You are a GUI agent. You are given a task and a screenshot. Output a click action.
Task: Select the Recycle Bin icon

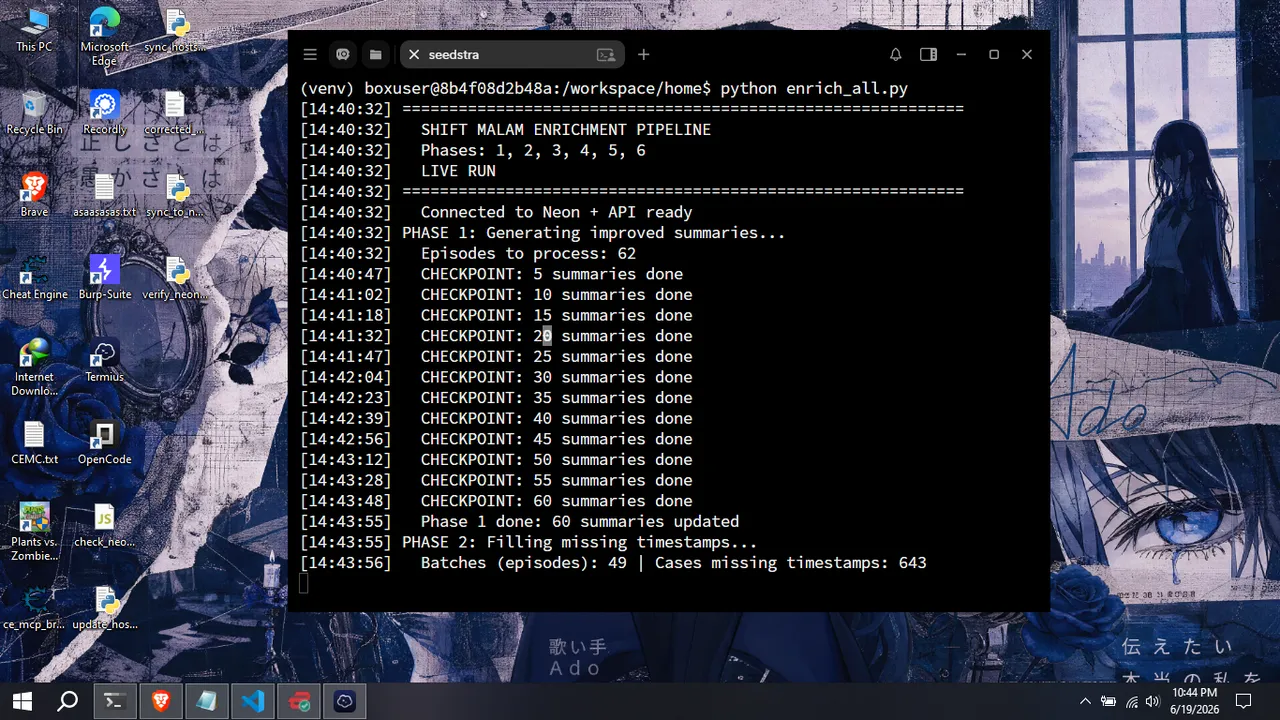(34, 113)
